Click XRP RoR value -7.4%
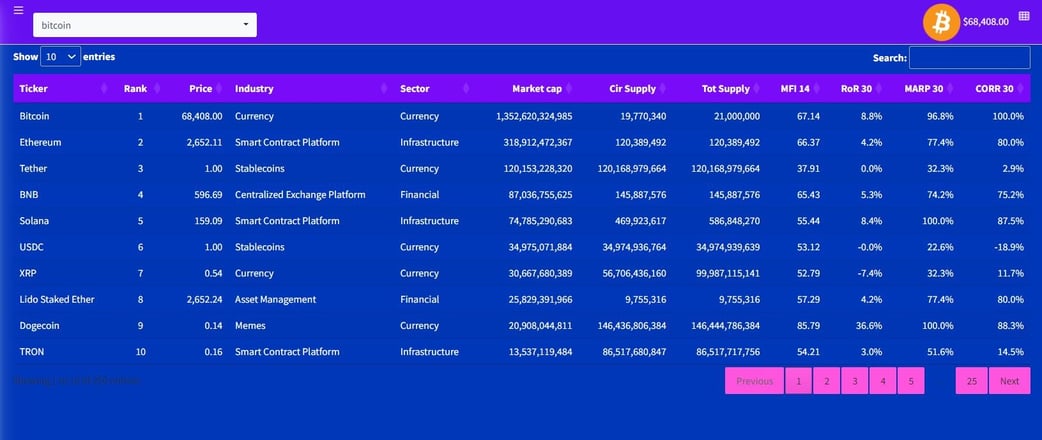The image size is (1042, 440). (871, 273)
